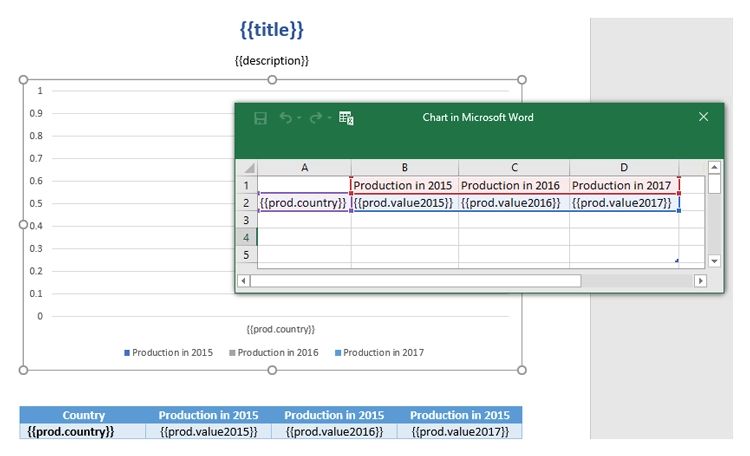Select row 3 header
This screenshot has height=456, width=750.
point(247,220)
